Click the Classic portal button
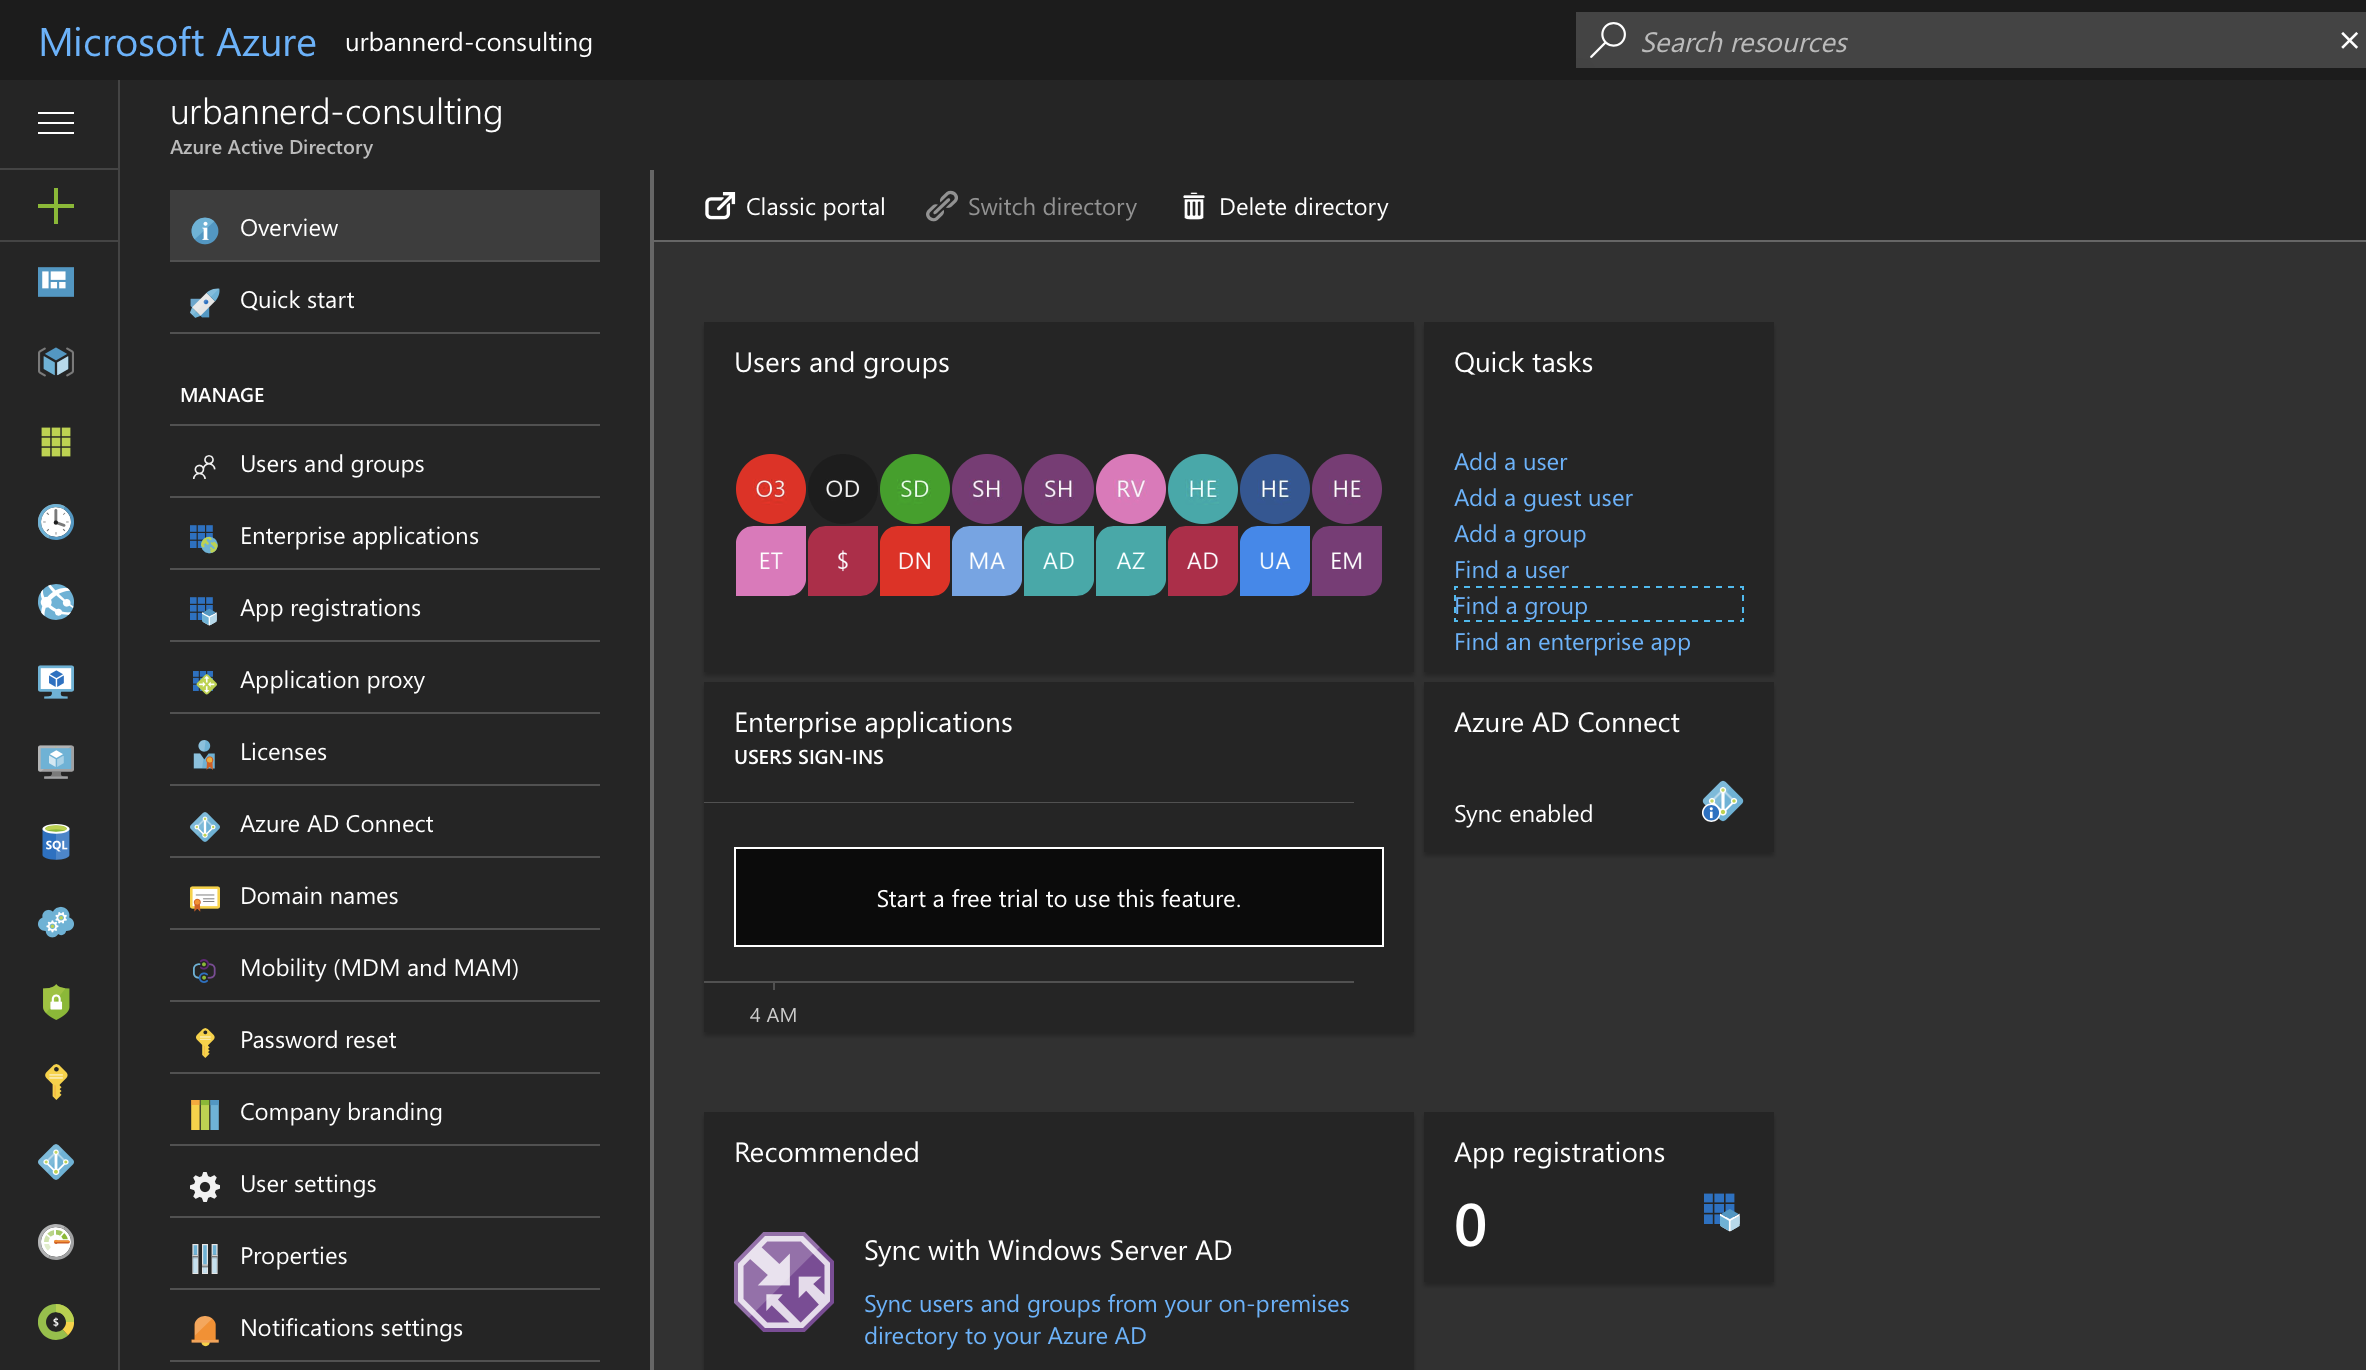 pos(792,206)
